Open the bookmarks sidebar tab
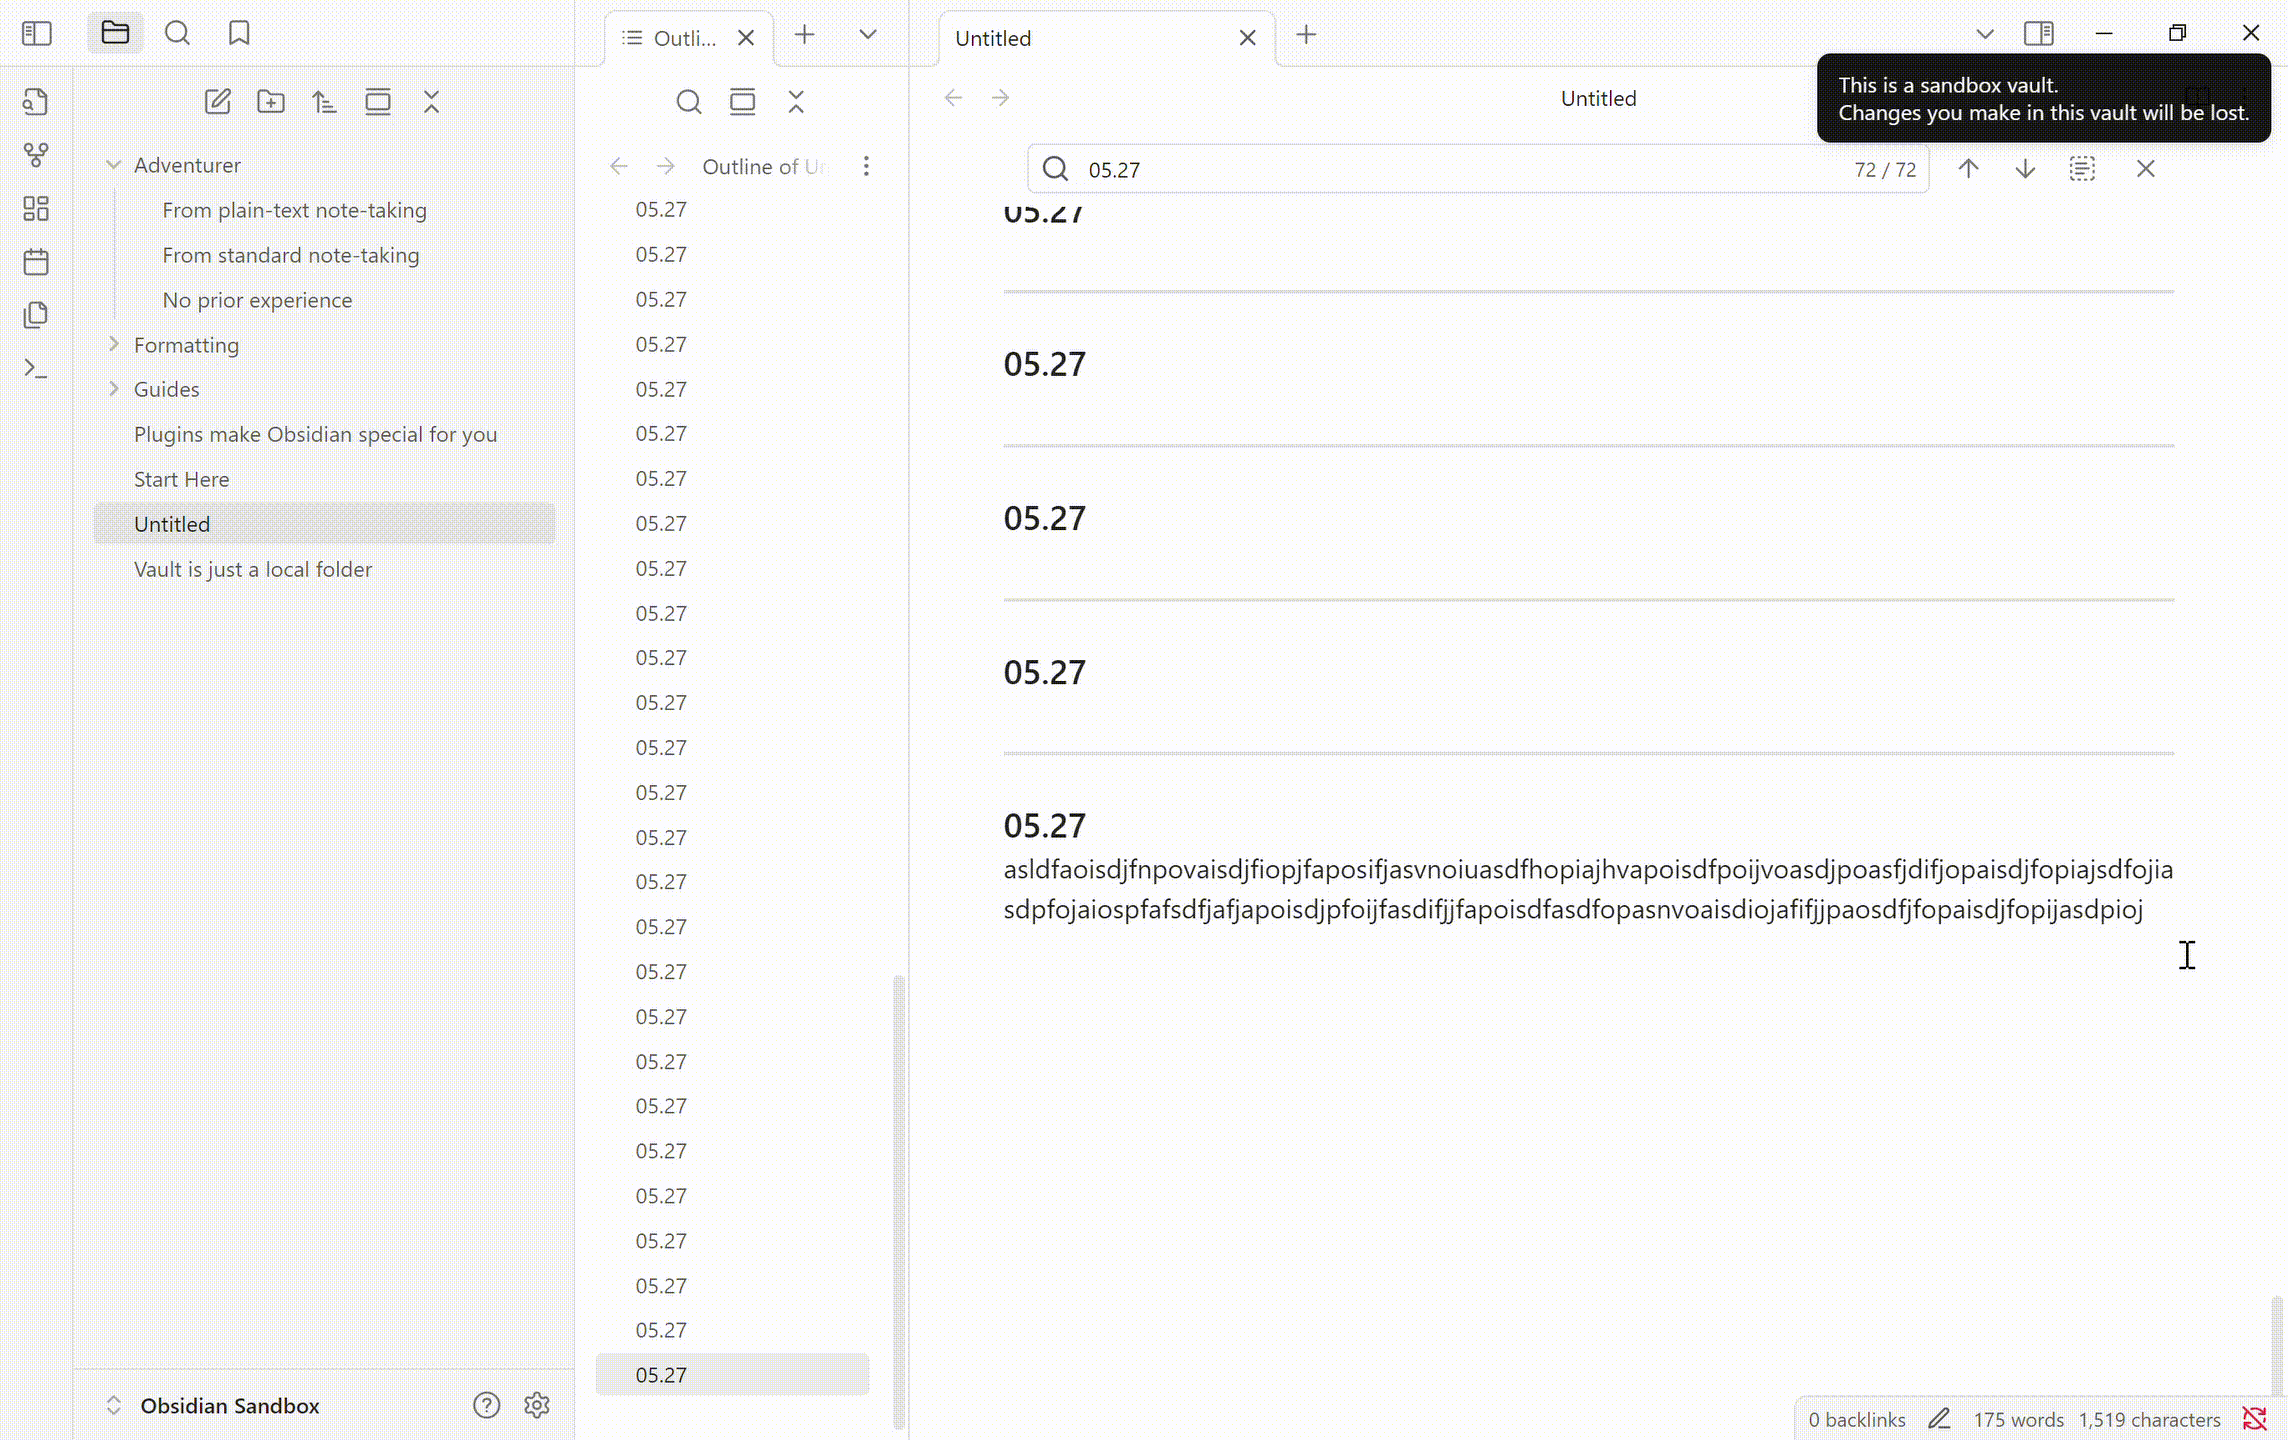This screenshot has width=2288, height=1440. pyautogui.click(x=239, y=34)
